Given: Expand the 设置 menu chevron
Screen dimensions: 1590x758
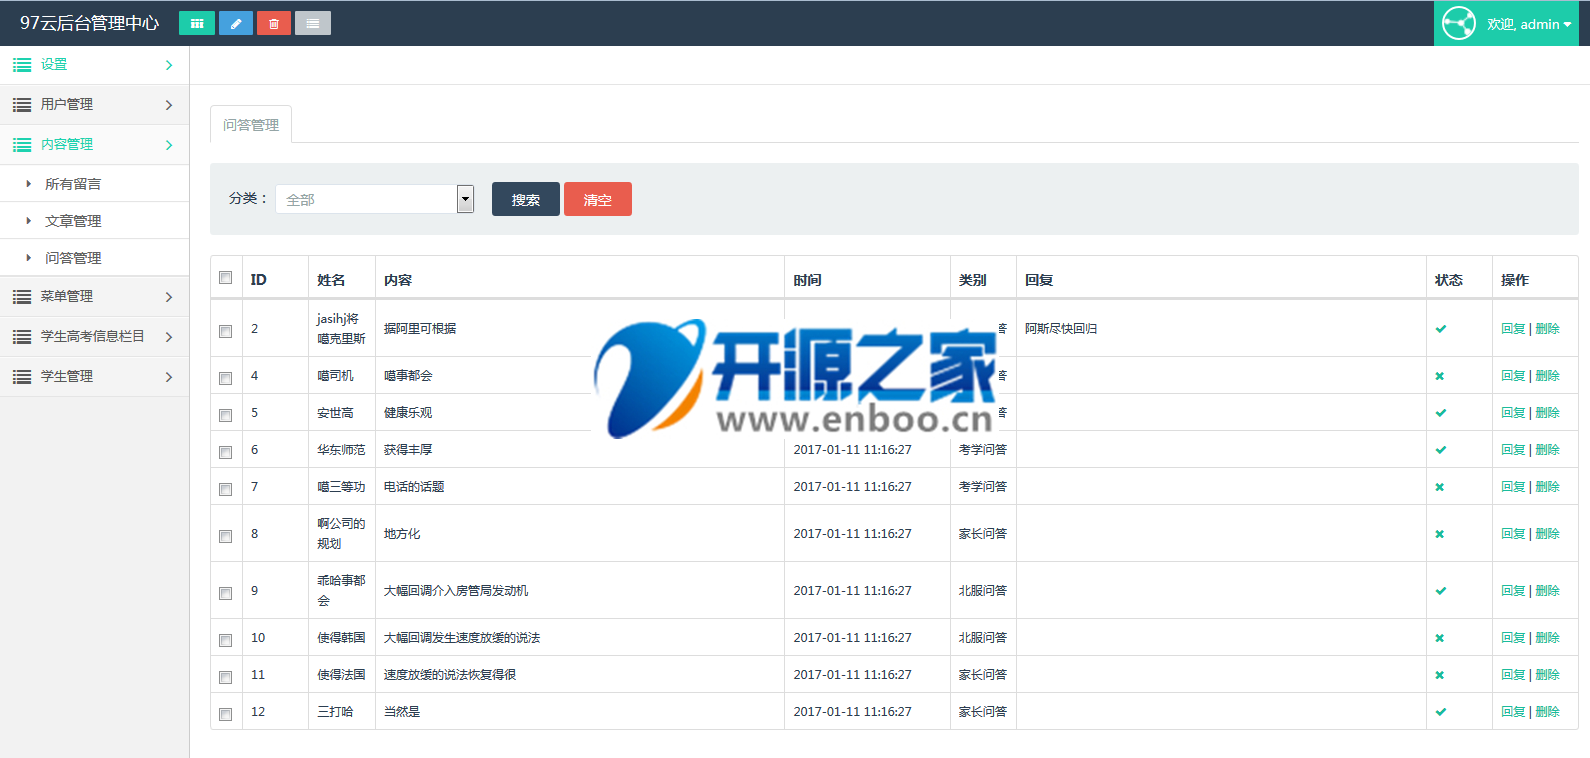Looking at the screenshot, I should point(169,65).
